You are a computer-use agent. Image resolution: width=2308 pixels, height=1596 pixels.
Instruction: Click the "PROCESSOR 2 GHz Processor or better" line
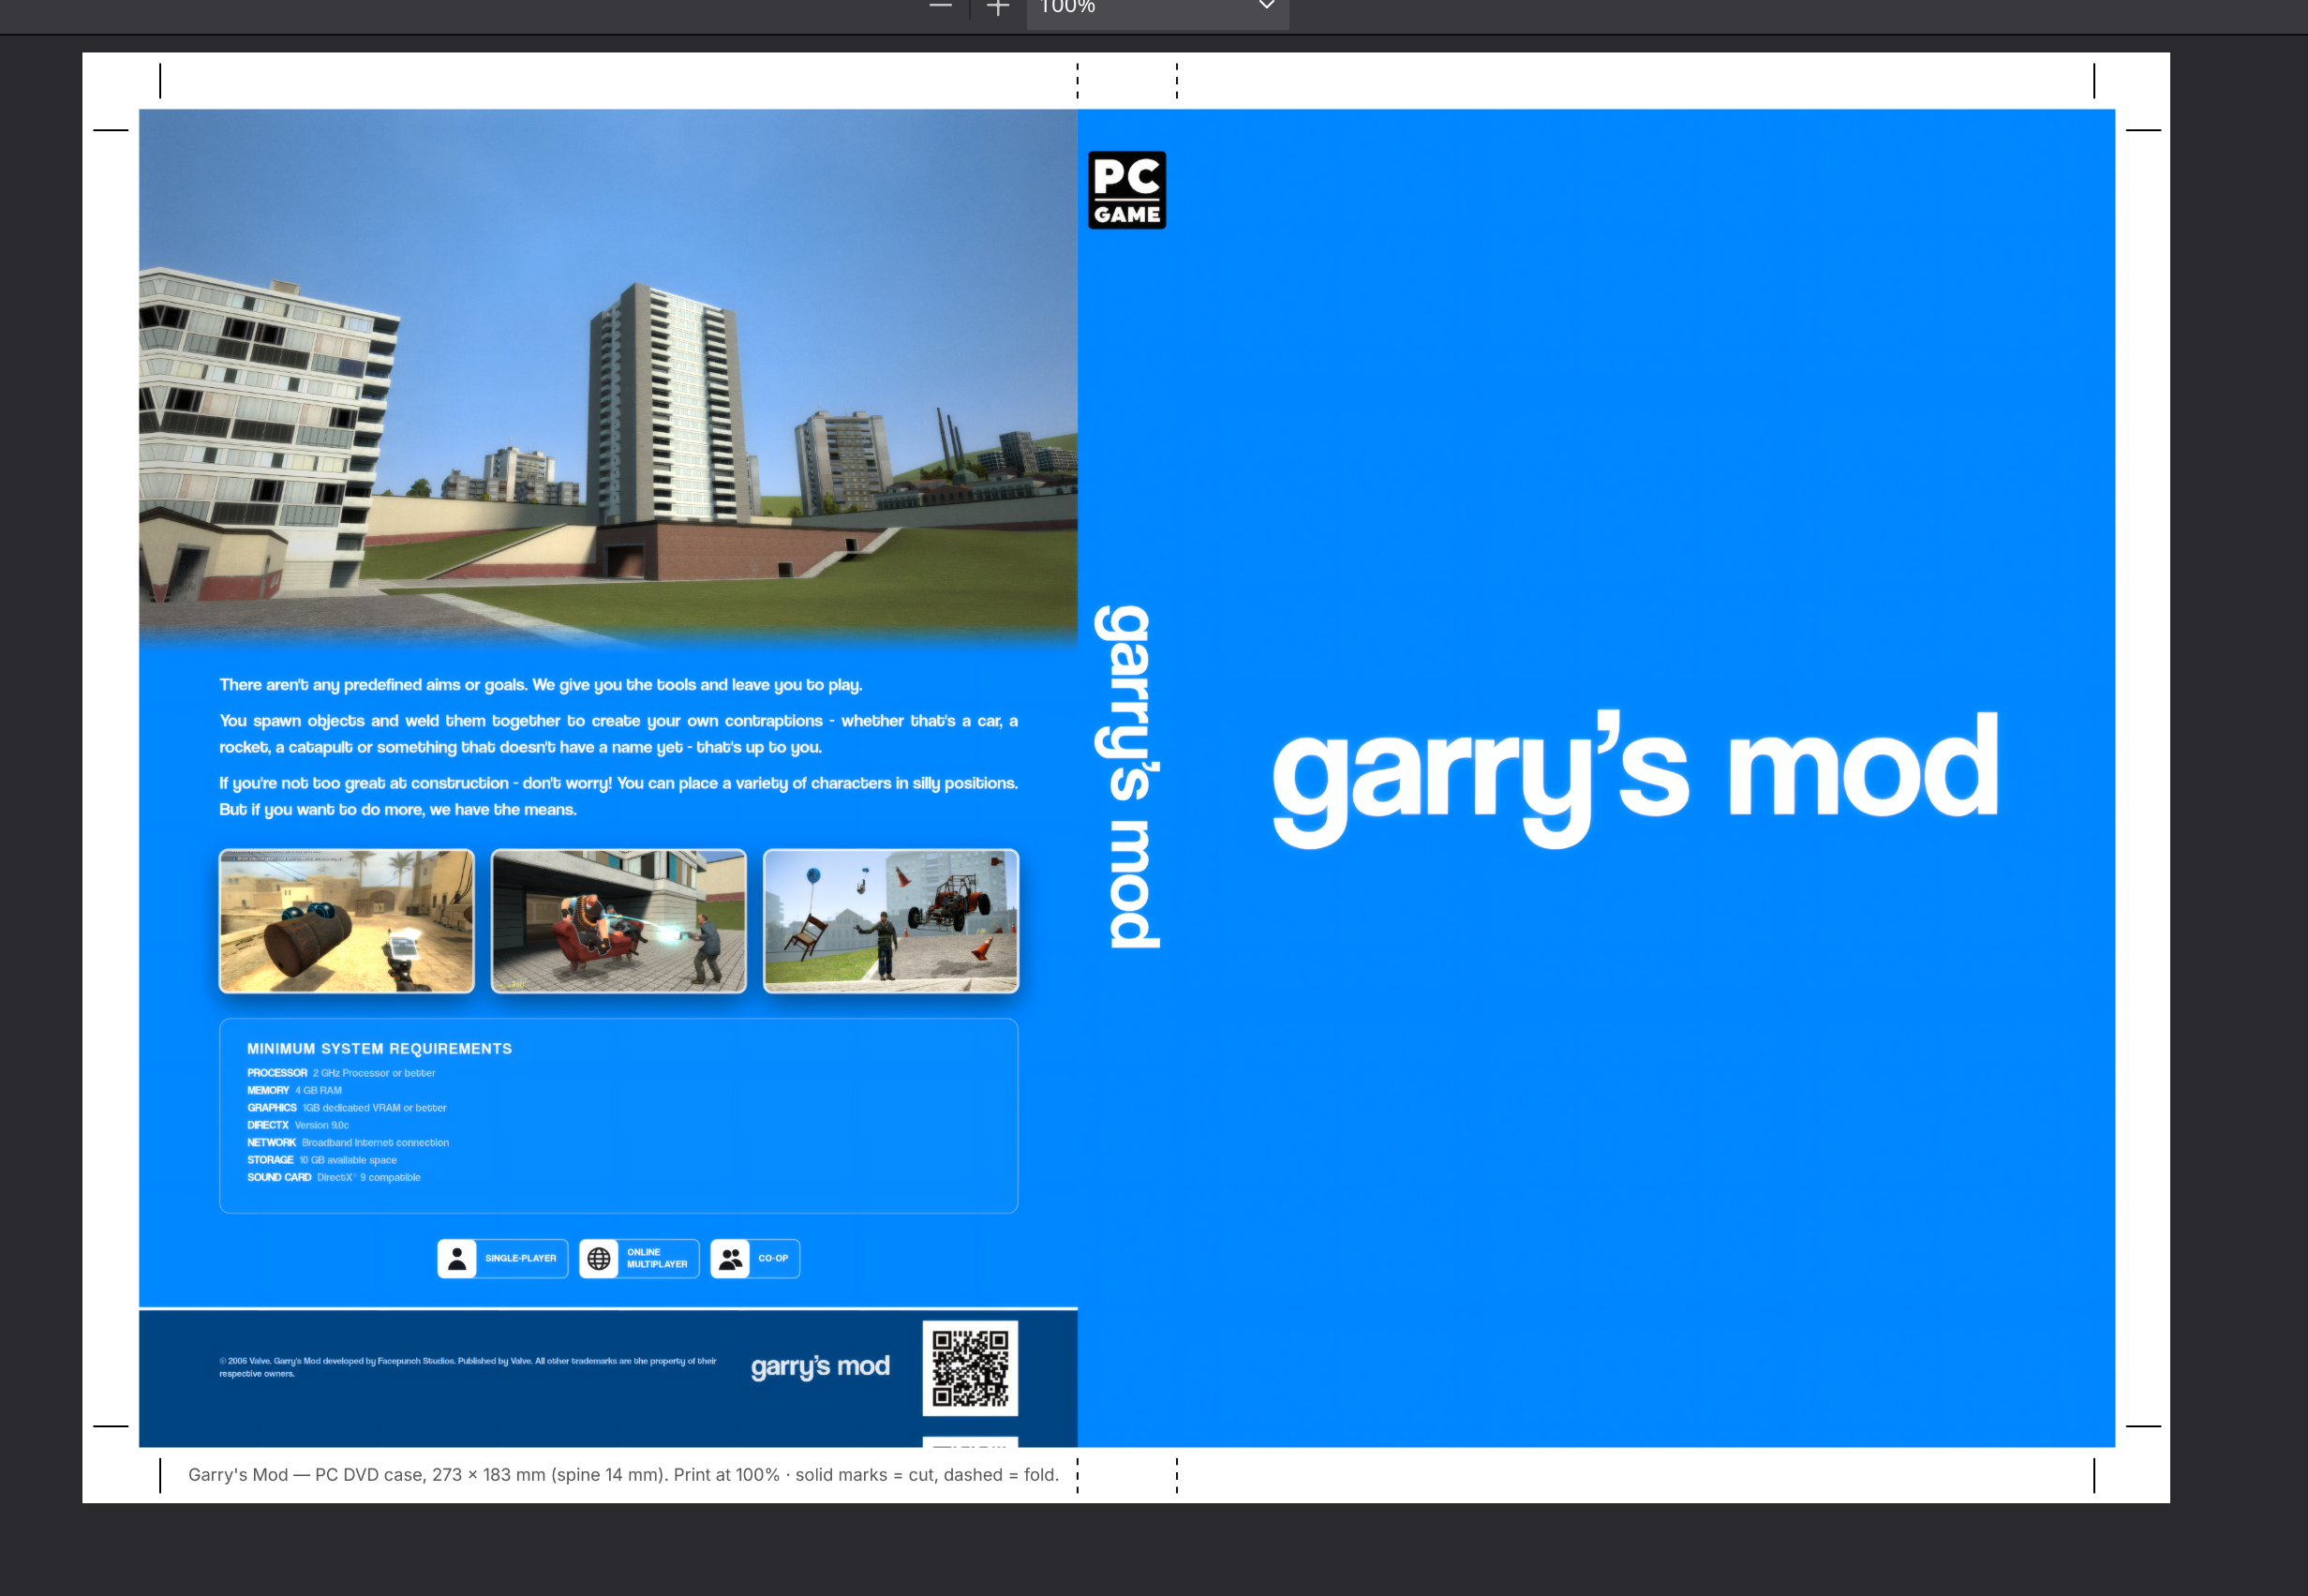click(341, 1073)
